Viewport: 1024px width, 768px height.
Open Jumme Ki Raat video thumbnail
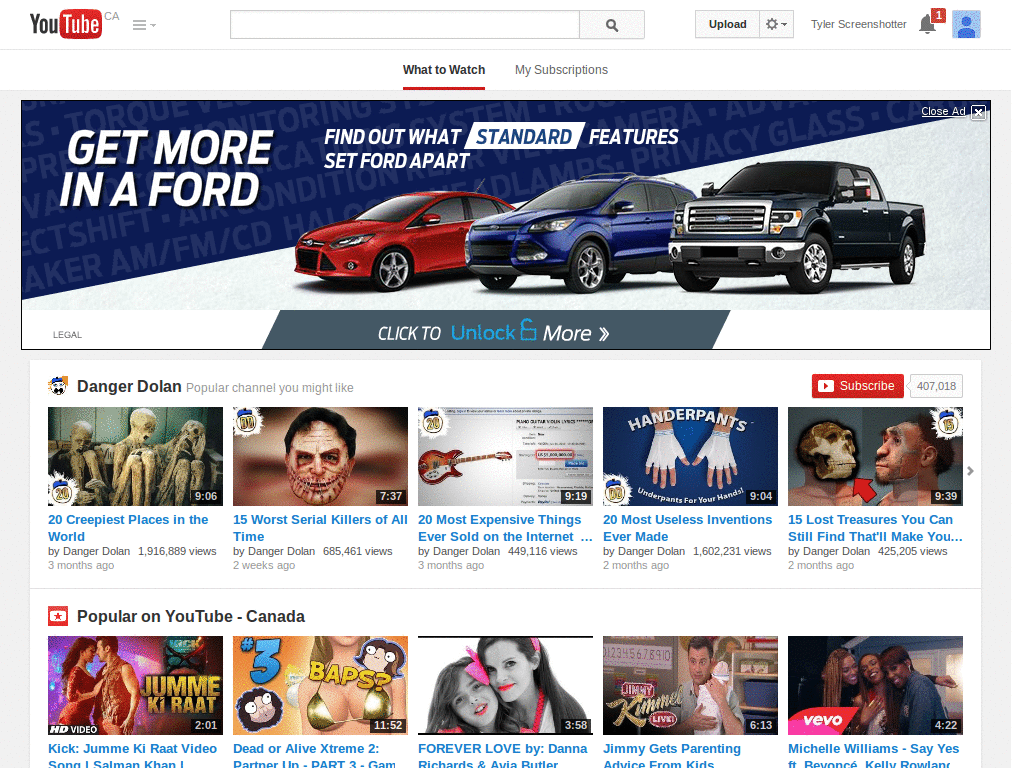click(135, 686)
